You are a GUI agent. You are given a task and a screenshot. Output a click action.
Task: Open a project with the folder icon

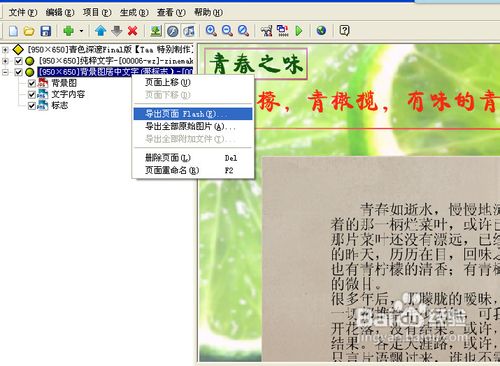point(29,31)
